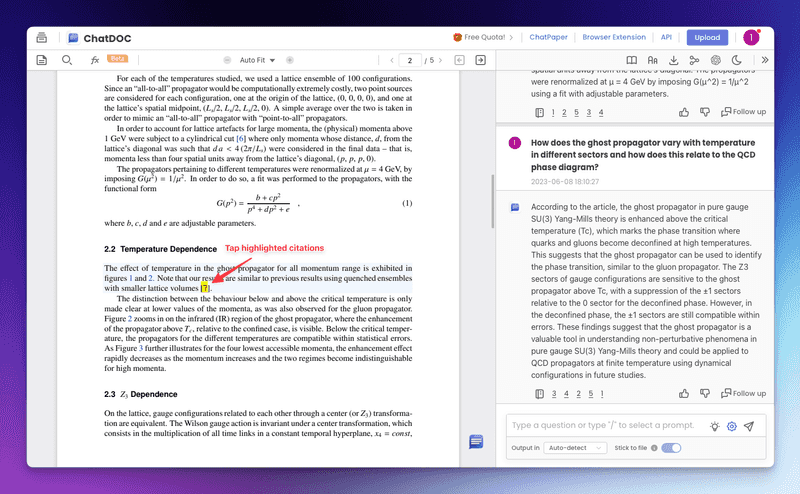Share the conversation via share icon

tap(694, 60)
